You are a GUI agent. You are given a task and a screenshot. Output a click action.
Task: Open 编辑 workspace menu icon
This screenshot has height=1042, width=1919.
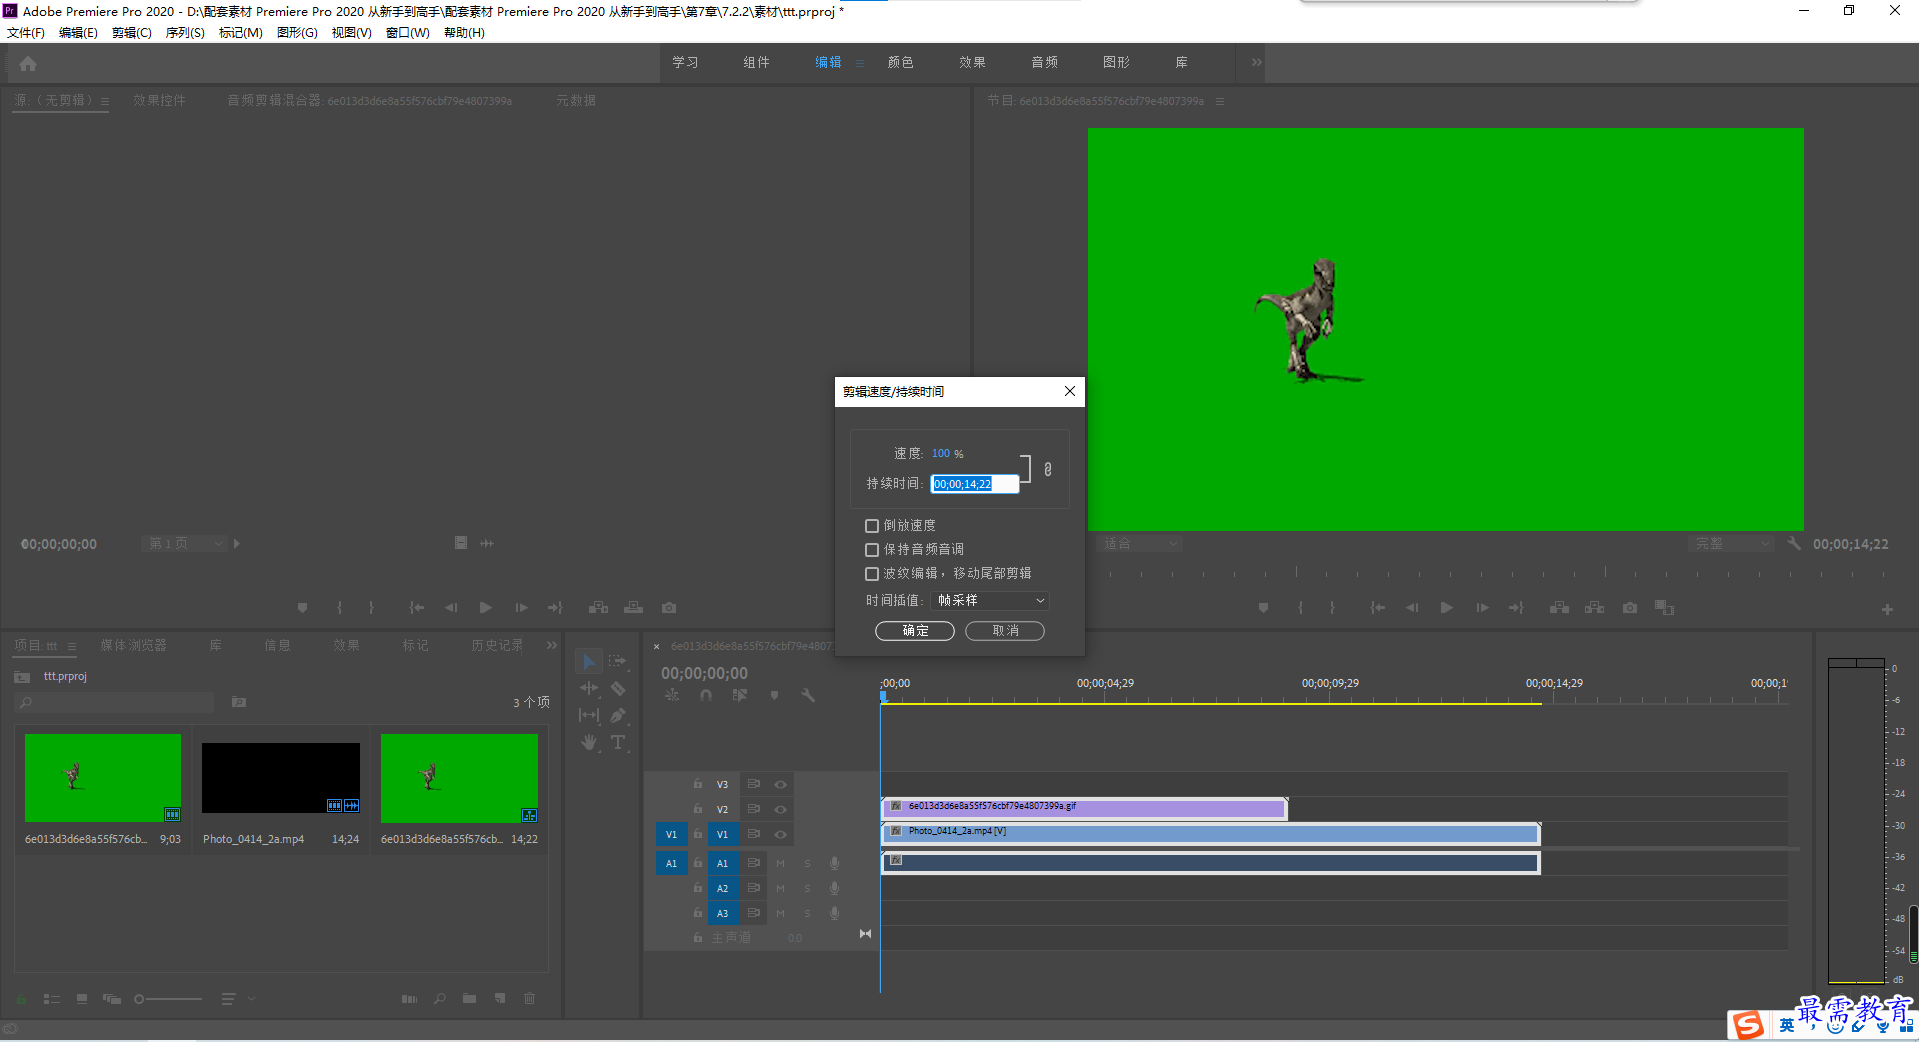pyautogui.click(x=859, y=63)
